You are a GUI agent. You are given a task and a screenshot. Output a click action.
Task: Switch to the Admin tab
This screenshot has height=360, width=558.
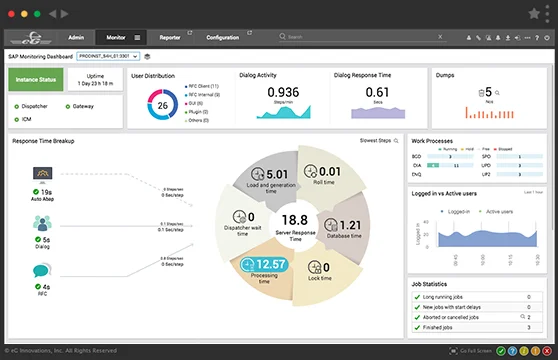pos(76,37)
